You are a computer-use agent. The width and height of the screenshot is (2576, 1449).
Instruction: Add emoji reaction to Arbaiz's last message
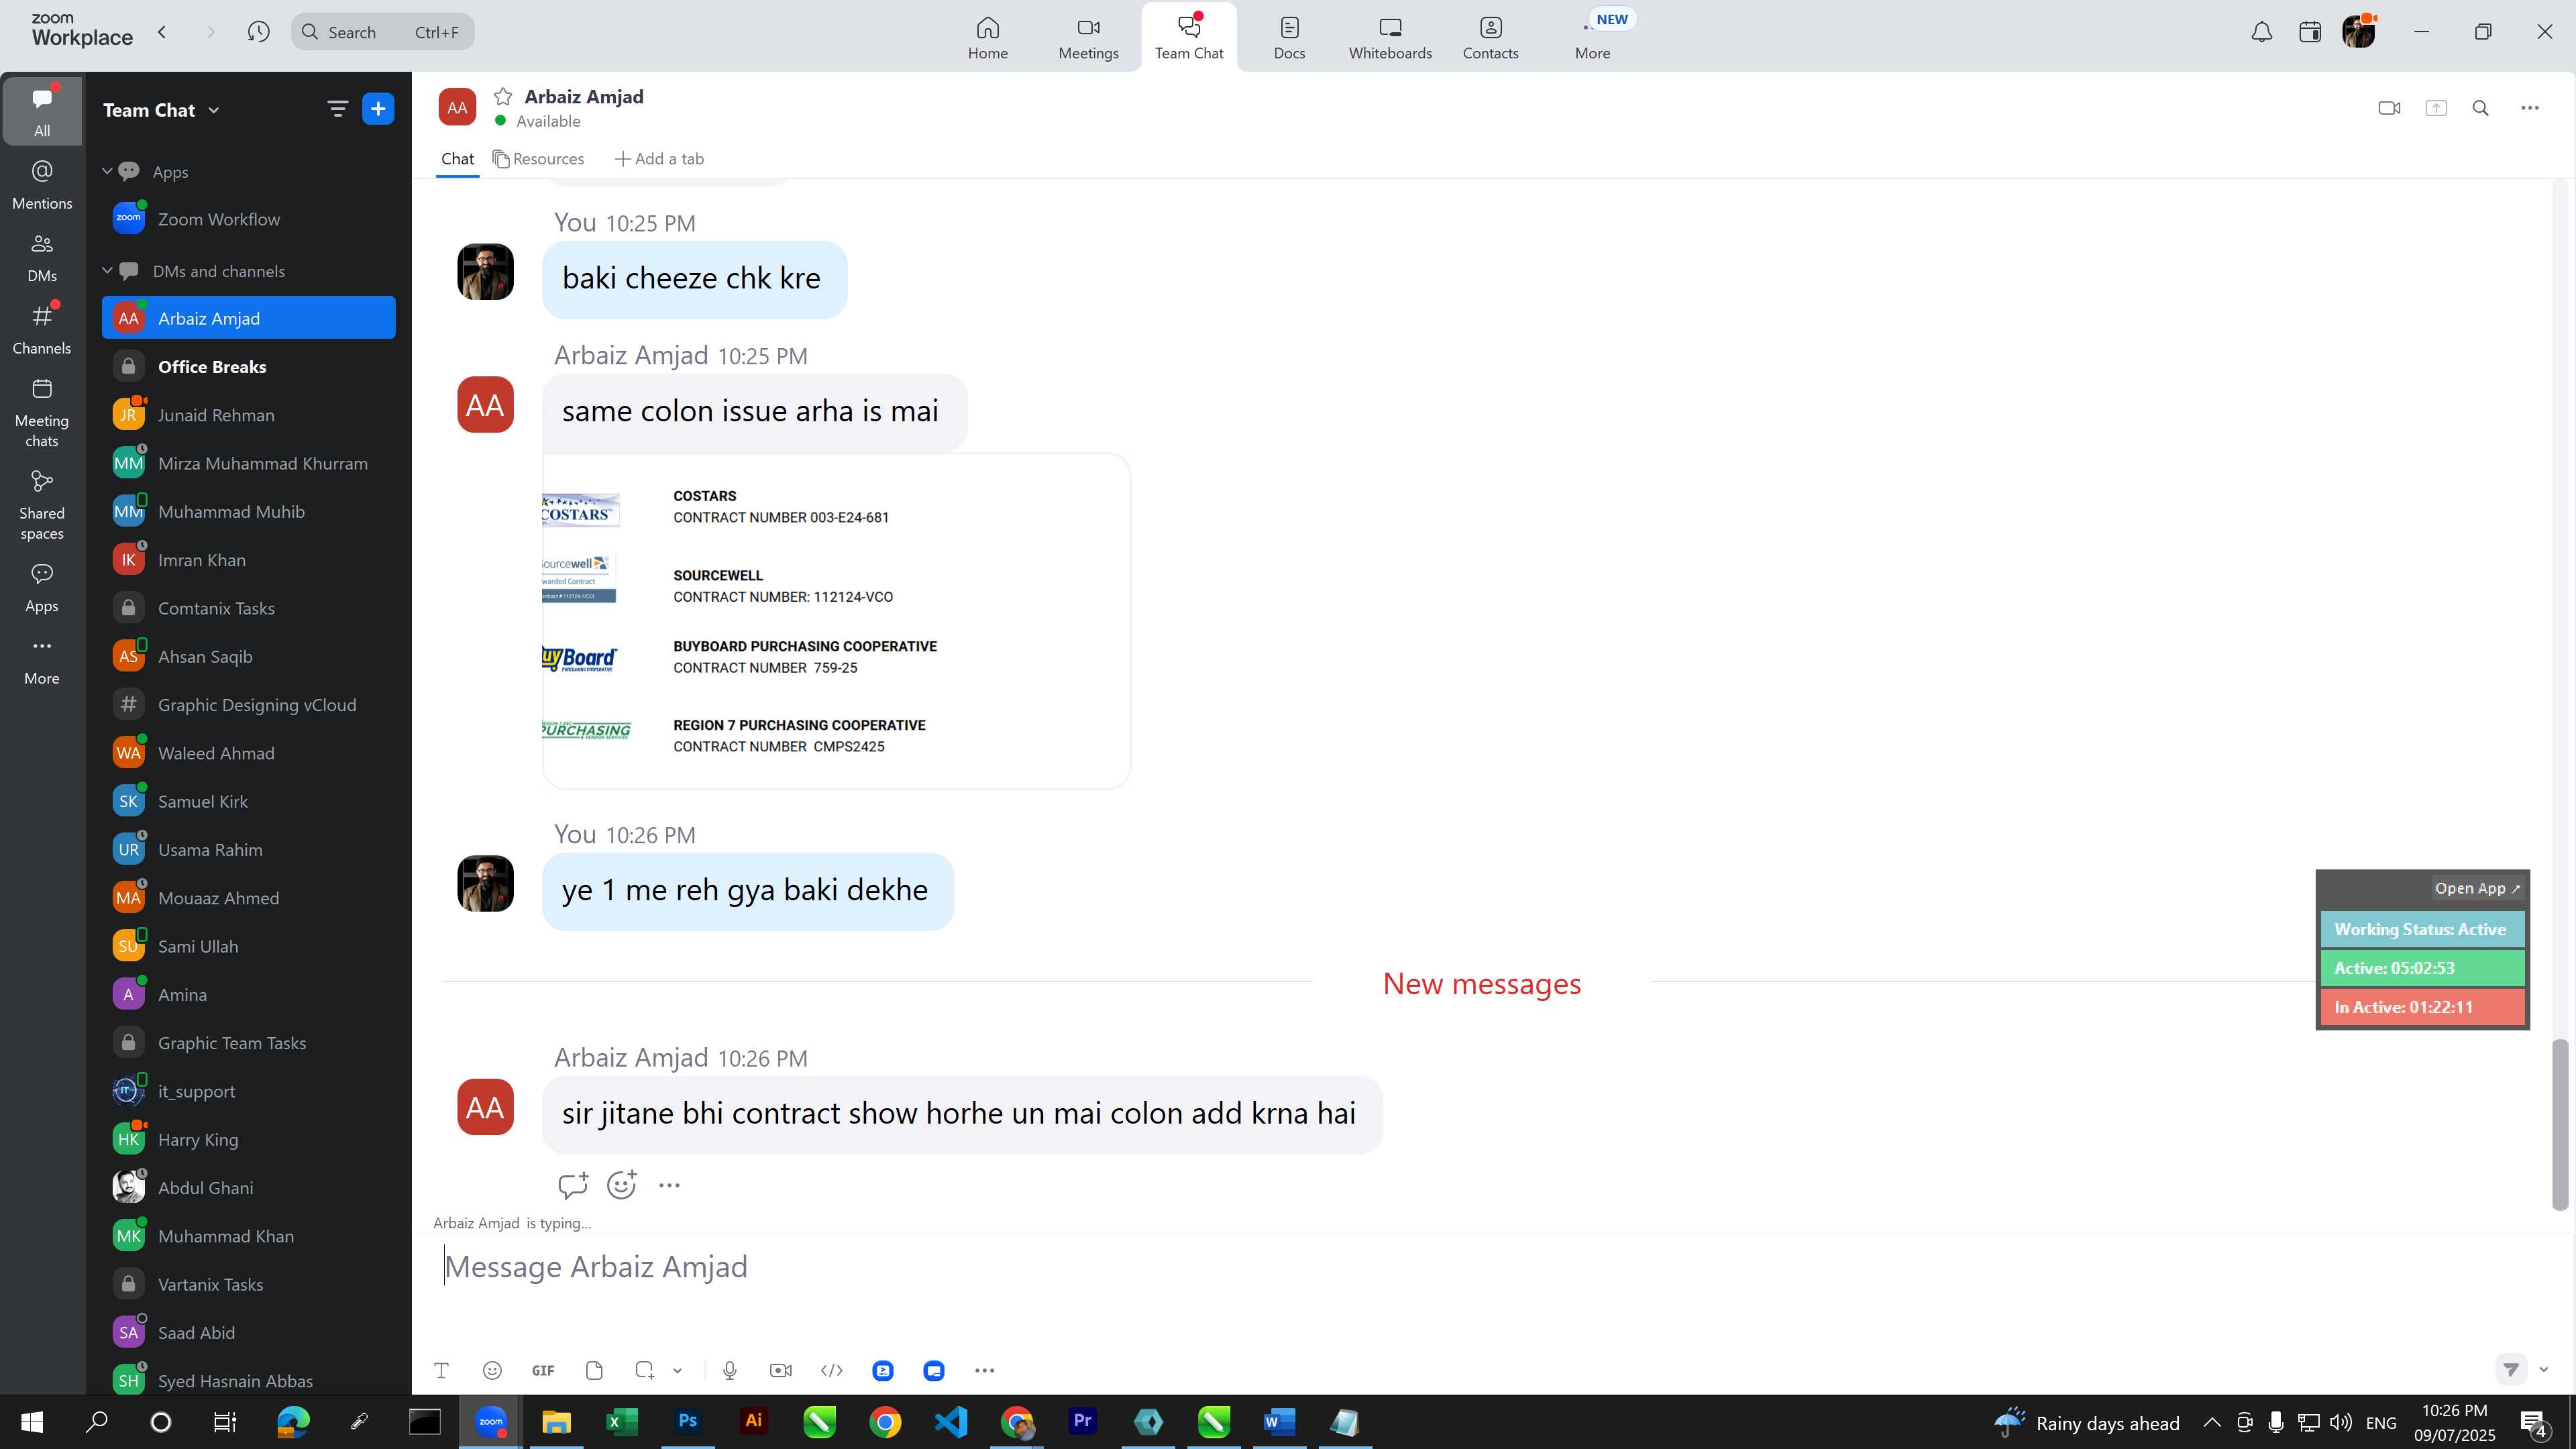[622, 1185]
